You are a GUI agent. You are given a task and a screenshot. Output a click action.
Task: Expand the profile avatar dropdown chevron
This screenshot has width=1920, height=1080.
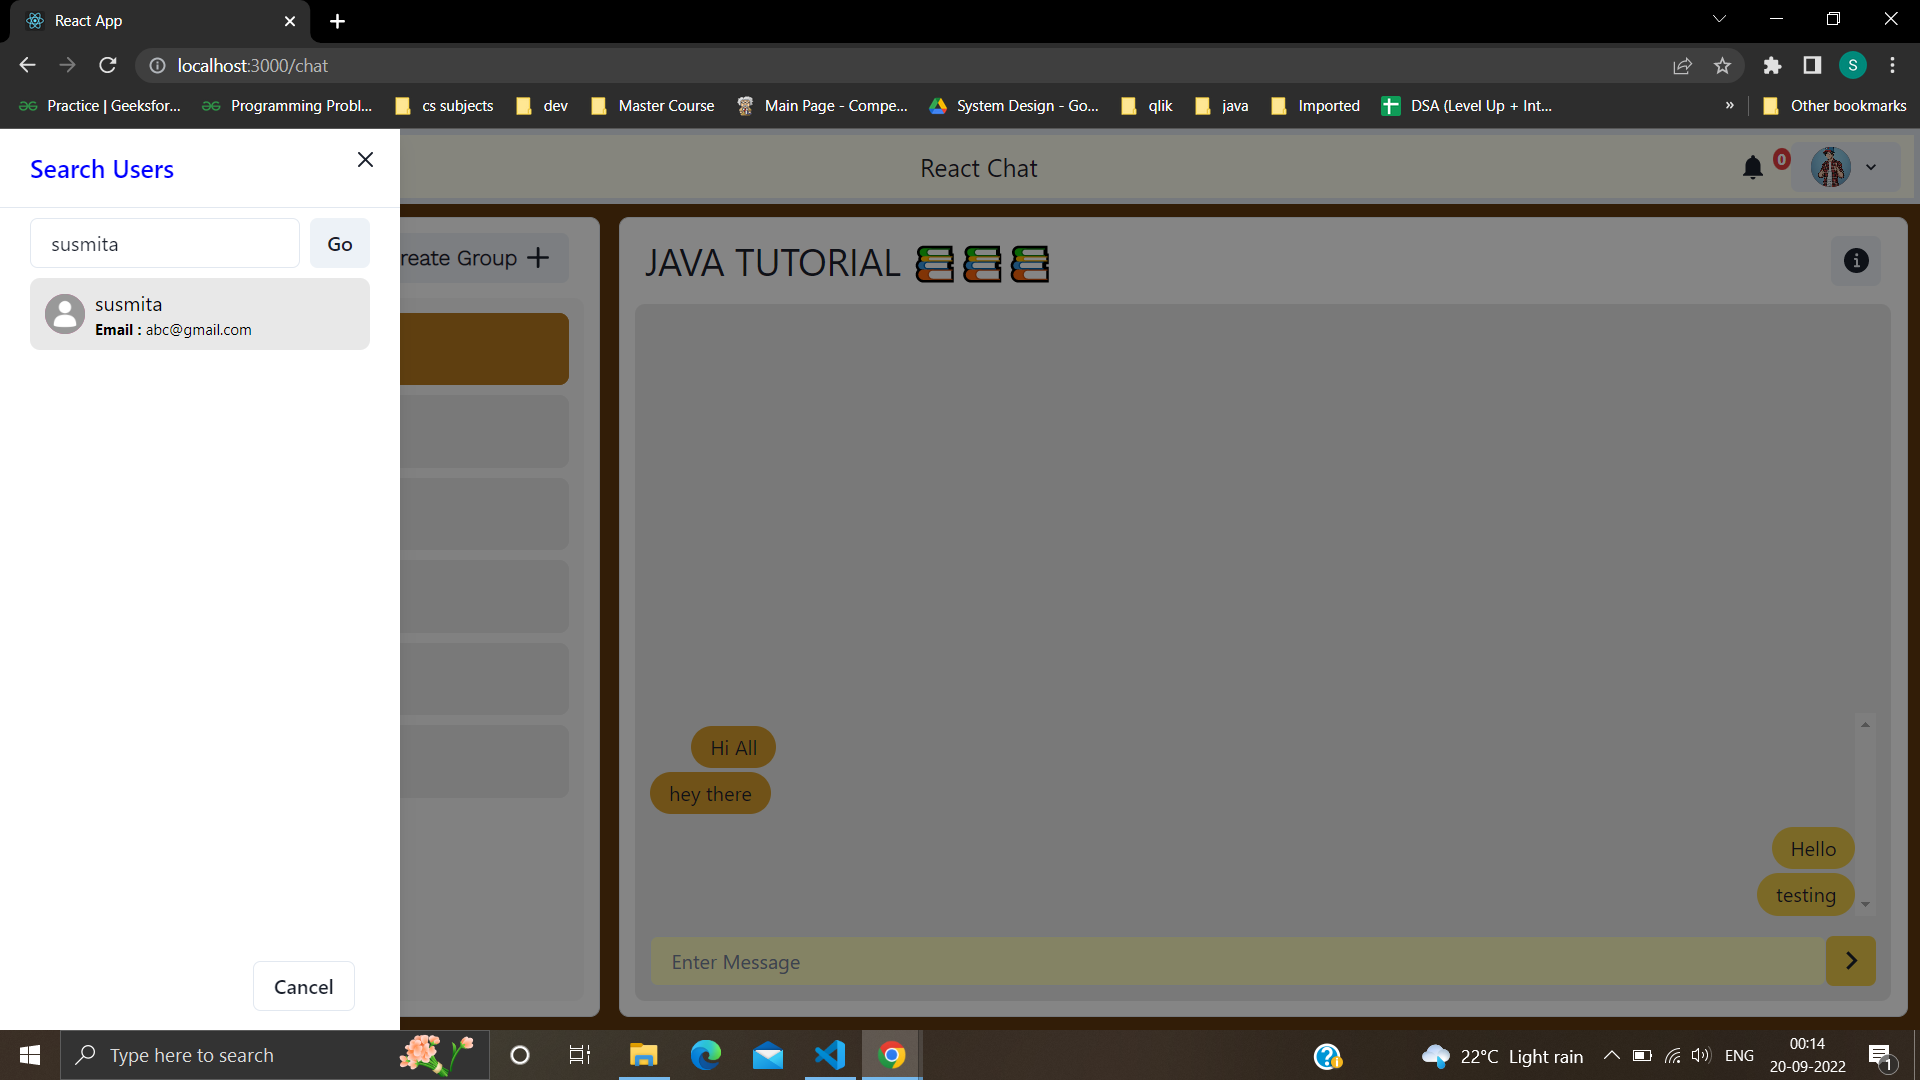(x=1871, y=168)
